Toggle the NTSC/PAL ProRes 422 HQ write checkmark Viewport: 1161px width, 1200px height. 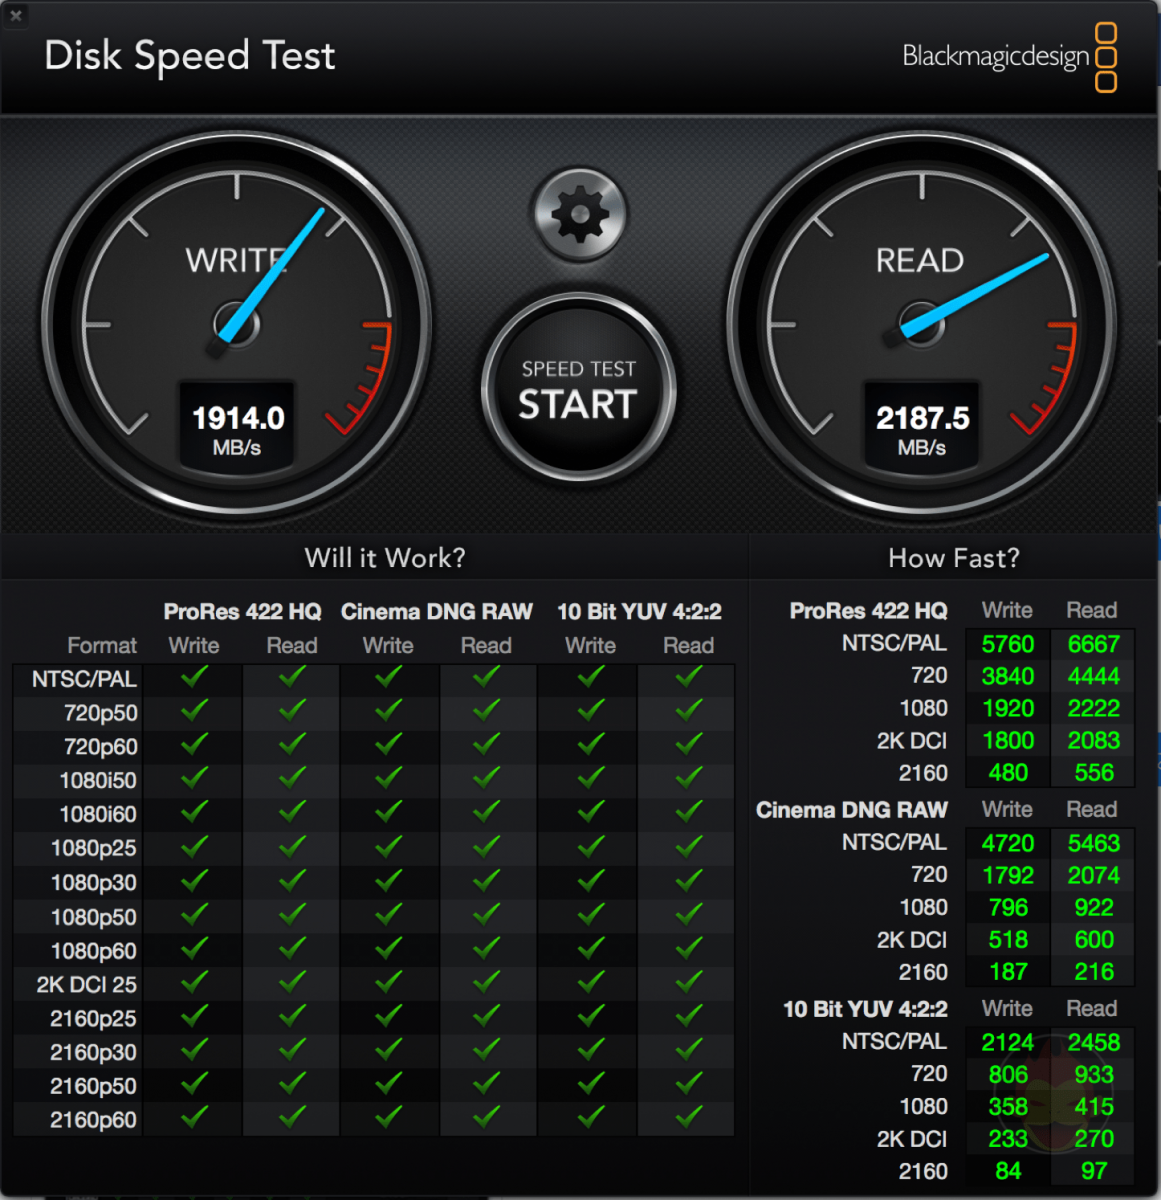pyautogui.click(x=193, y=678)
